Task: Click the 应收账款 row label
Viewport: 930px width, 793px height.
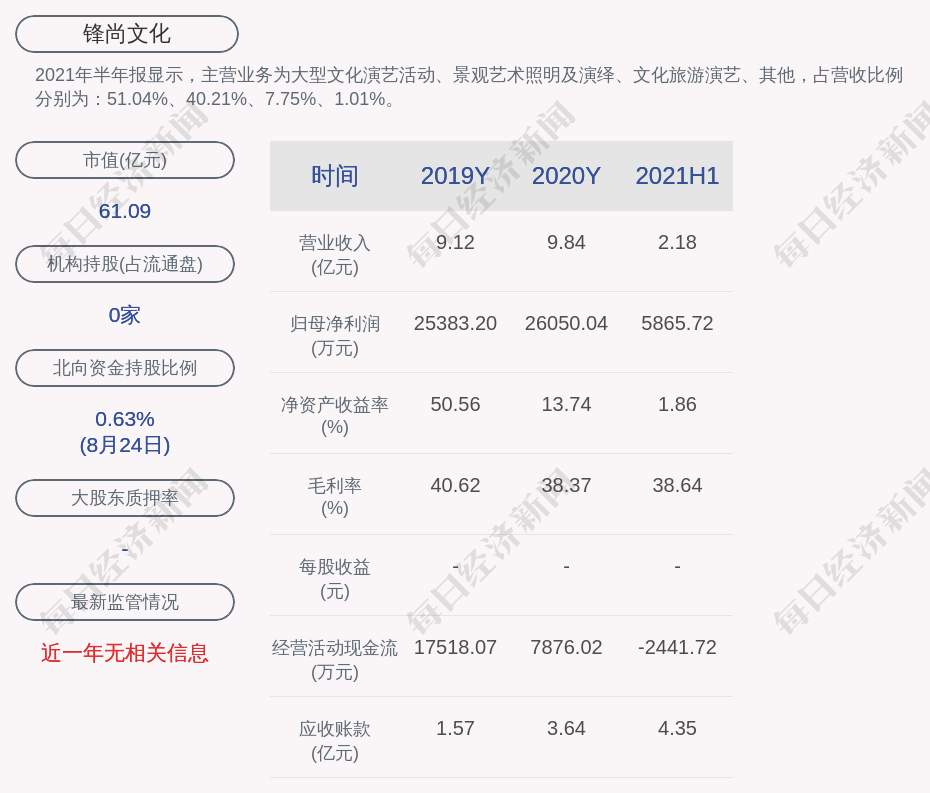Action: click(x=335, y=741)
